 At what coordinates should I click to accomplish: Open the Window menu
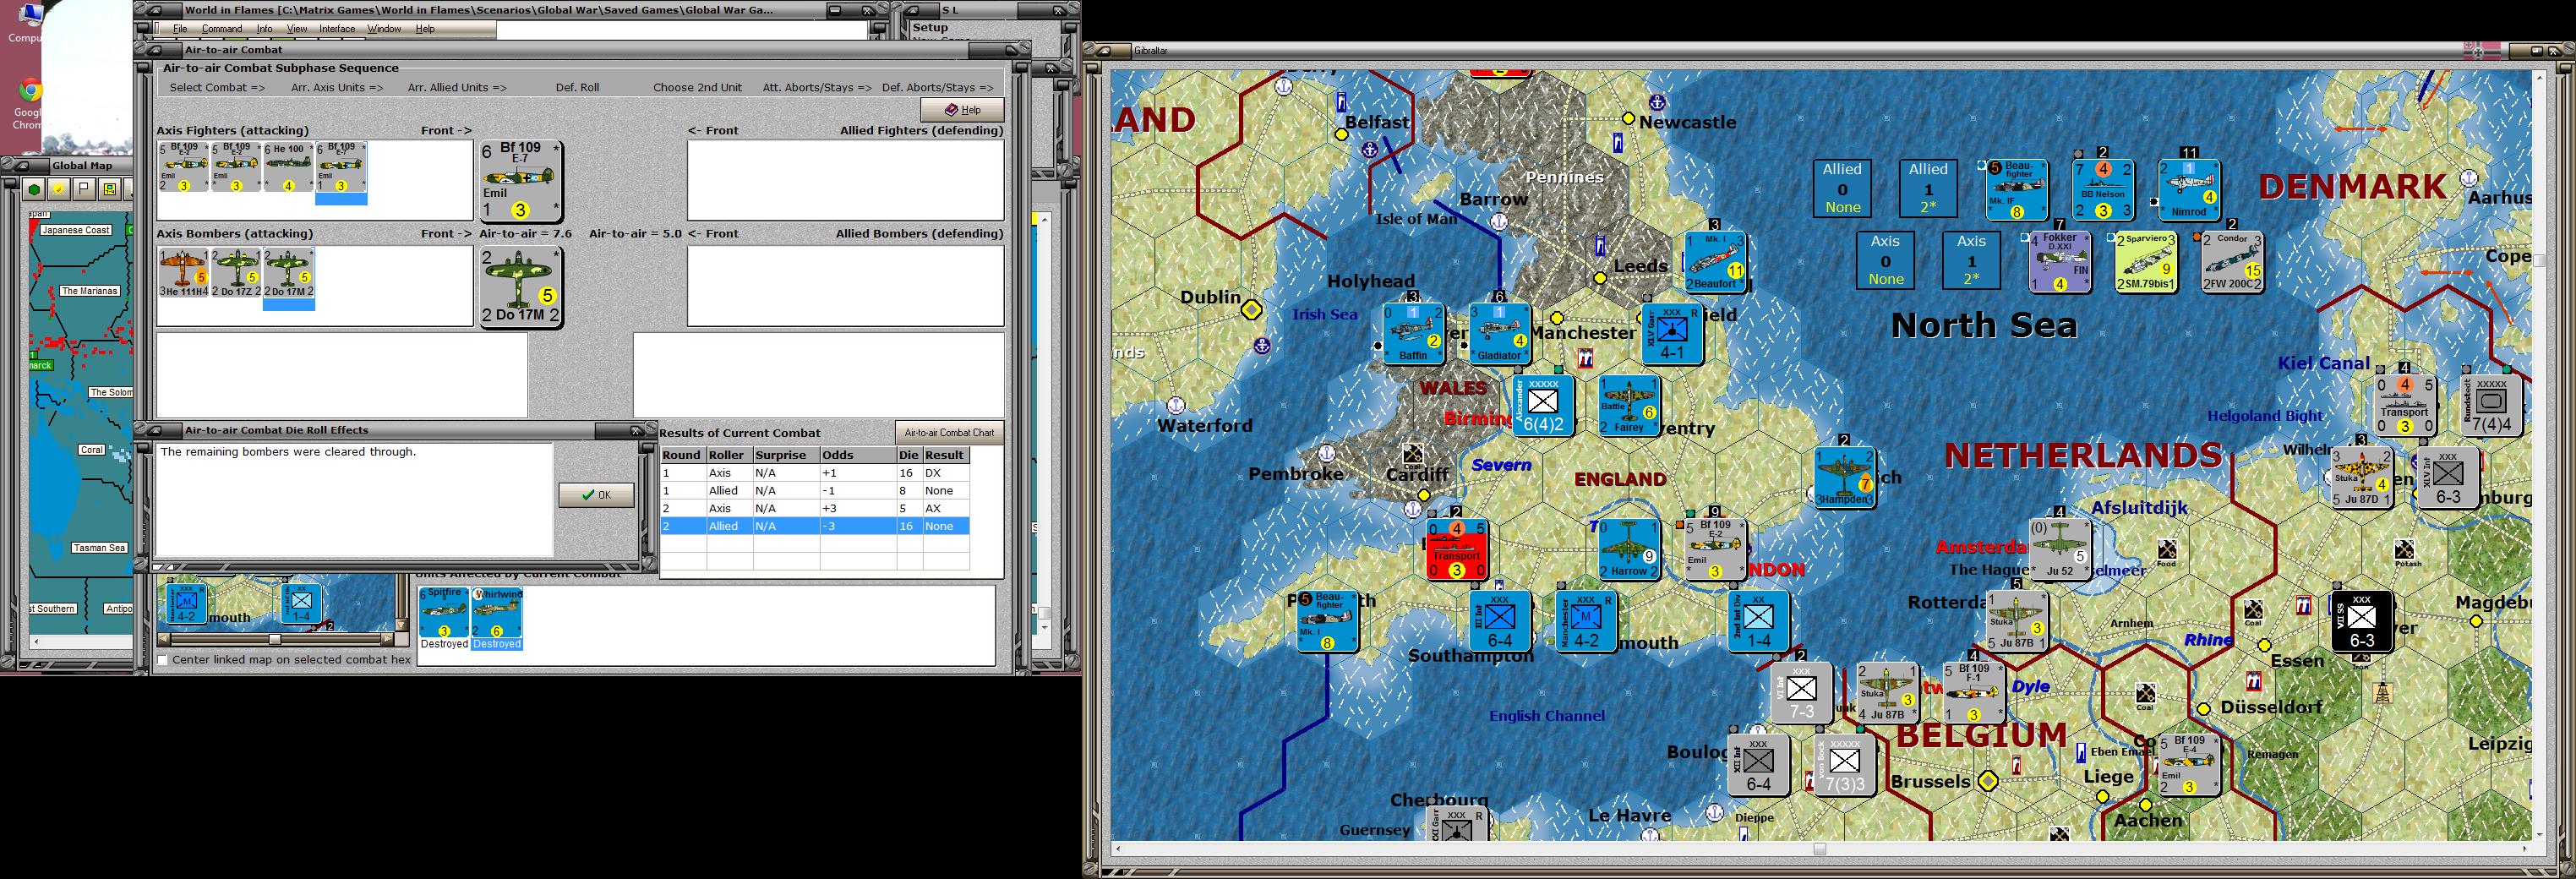pos(384,29)
